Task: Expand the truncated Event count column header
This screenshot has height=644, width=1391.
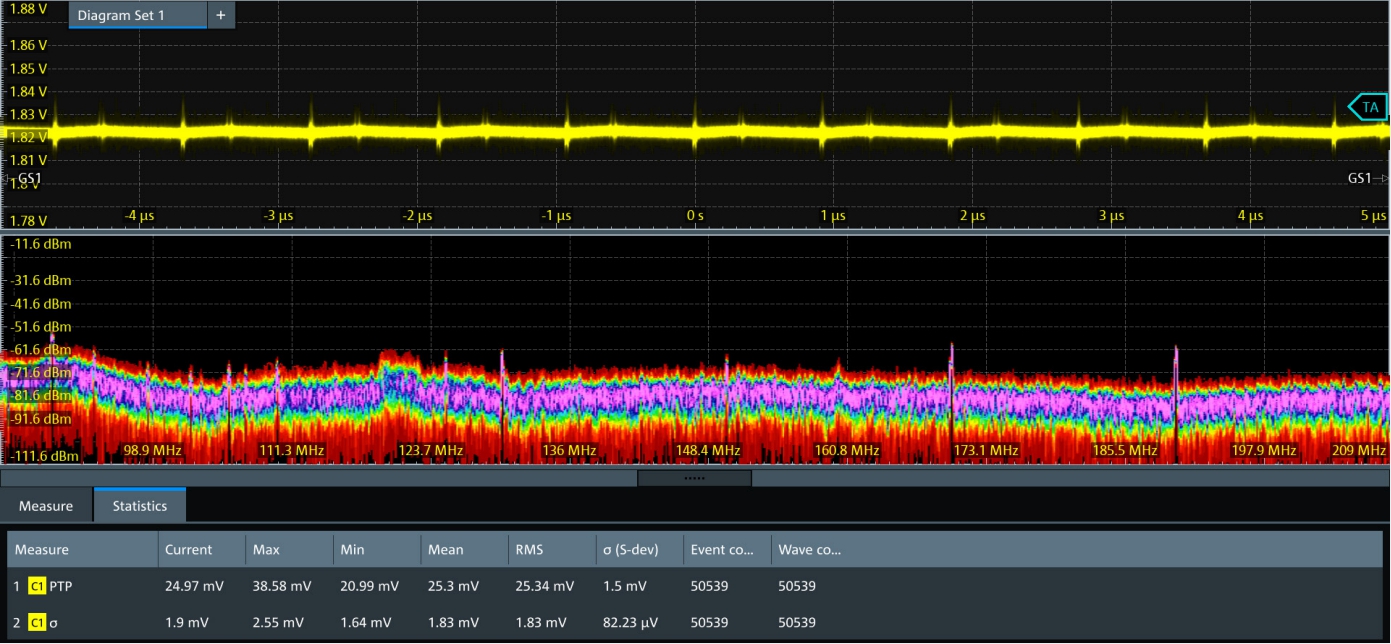Action: [x=722, y=549]
